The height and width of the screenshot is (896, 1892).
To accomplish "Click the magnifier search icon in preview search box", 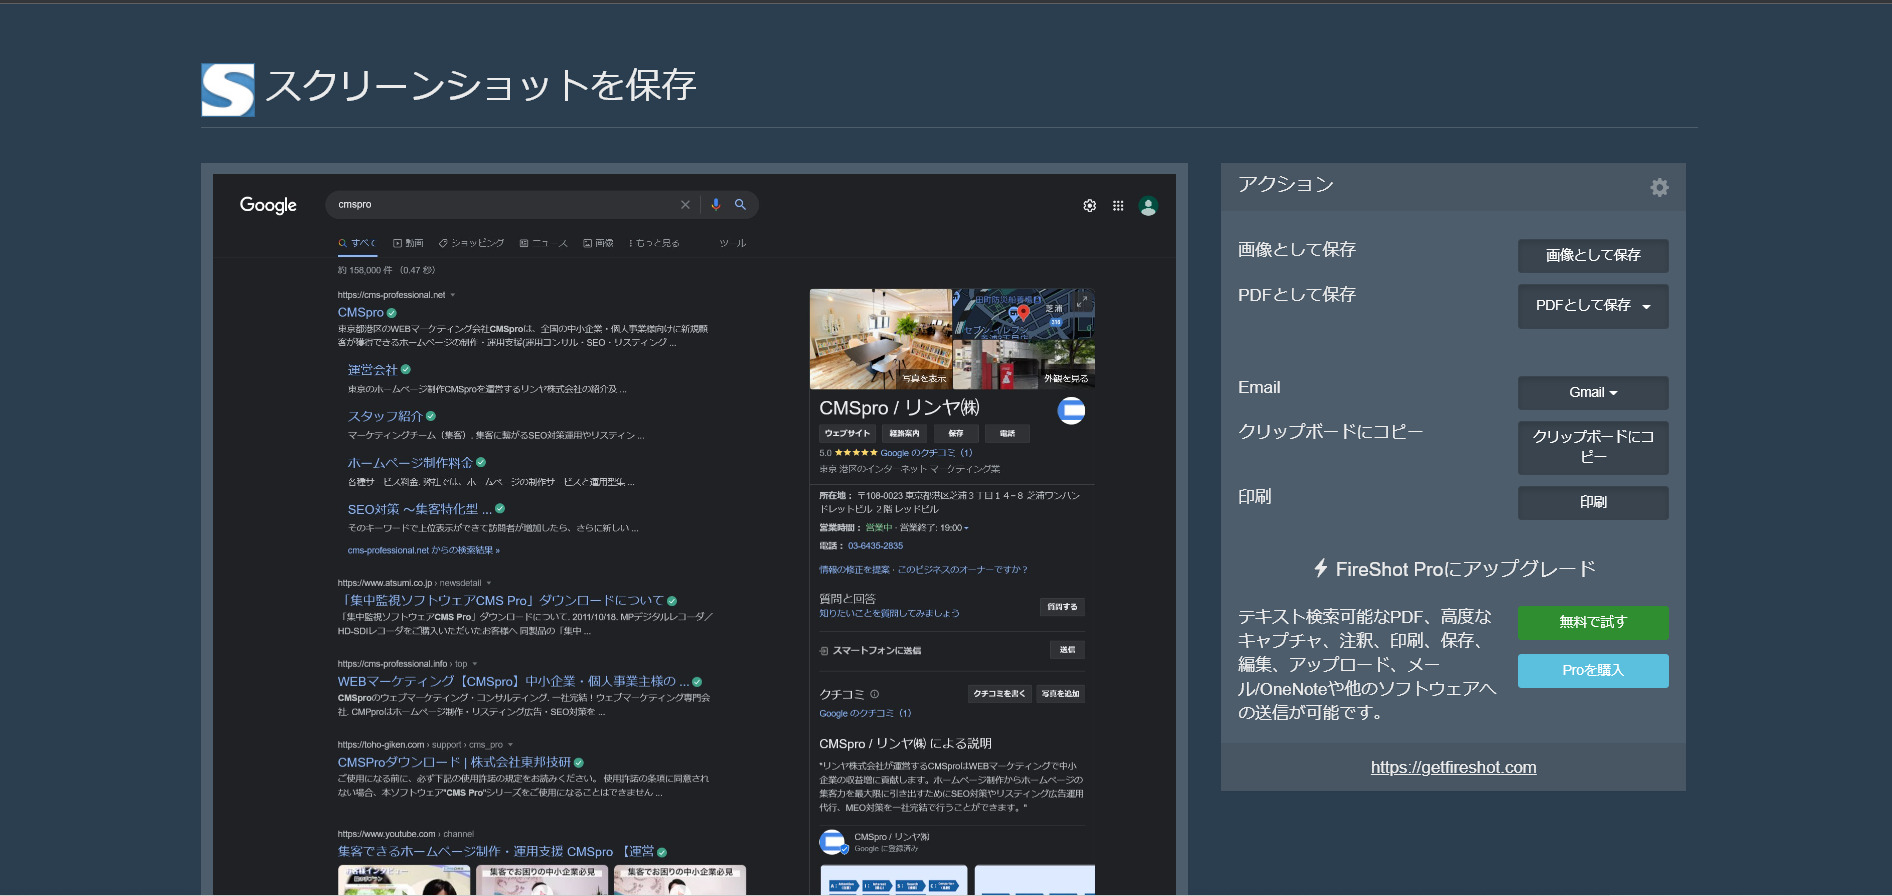I will 740,204.
